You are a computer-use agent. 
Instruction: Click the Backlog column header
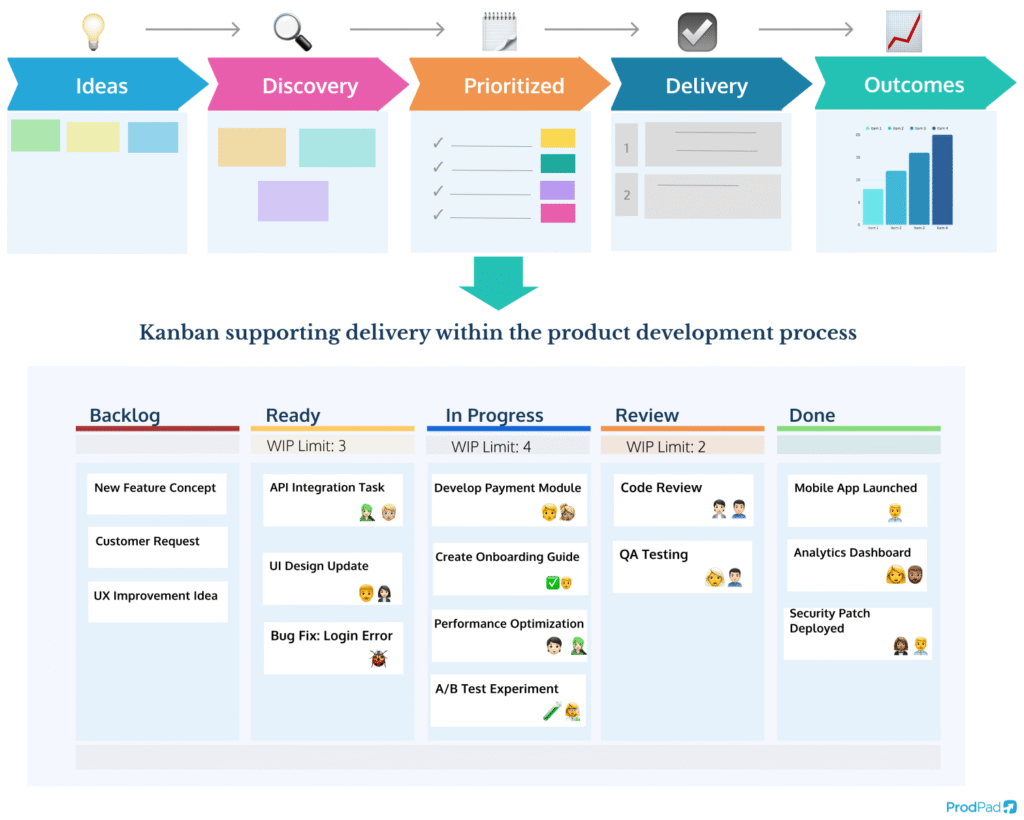pos(125,415)
